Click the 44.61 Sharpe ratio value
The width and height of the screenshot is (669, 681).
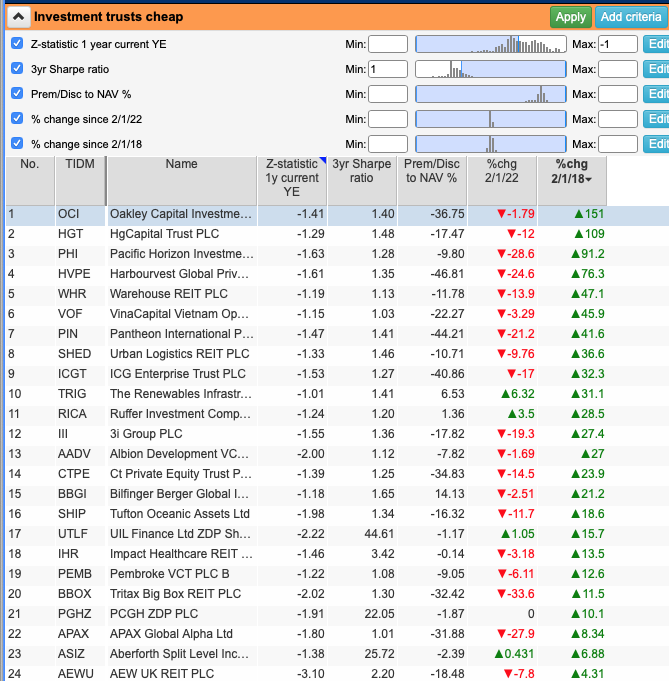pos(379,533)
